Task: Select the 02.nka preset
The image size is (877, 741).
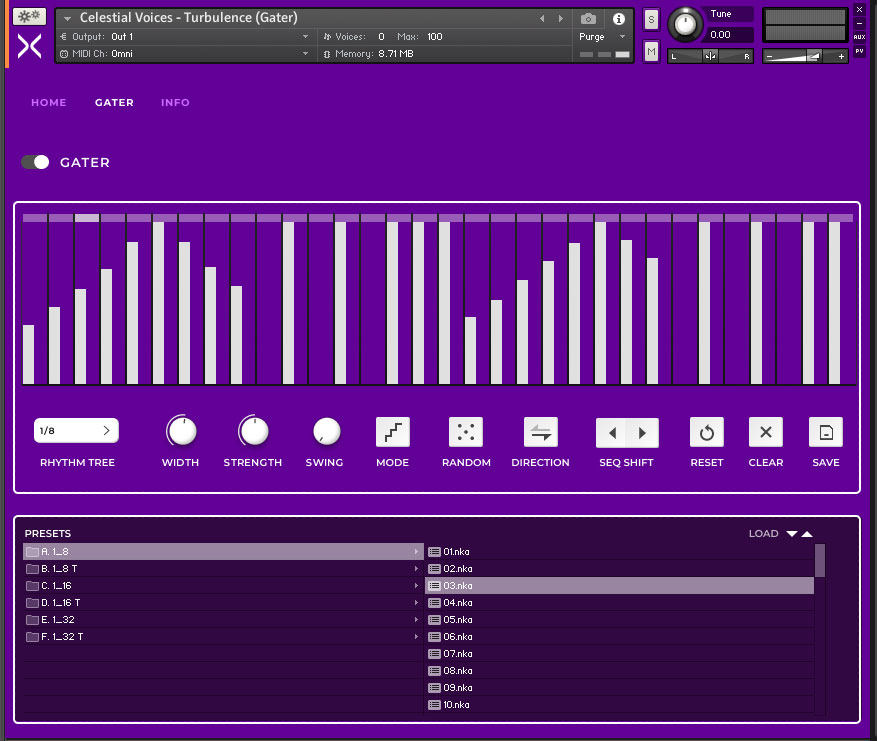Action: tap(620, 569)
